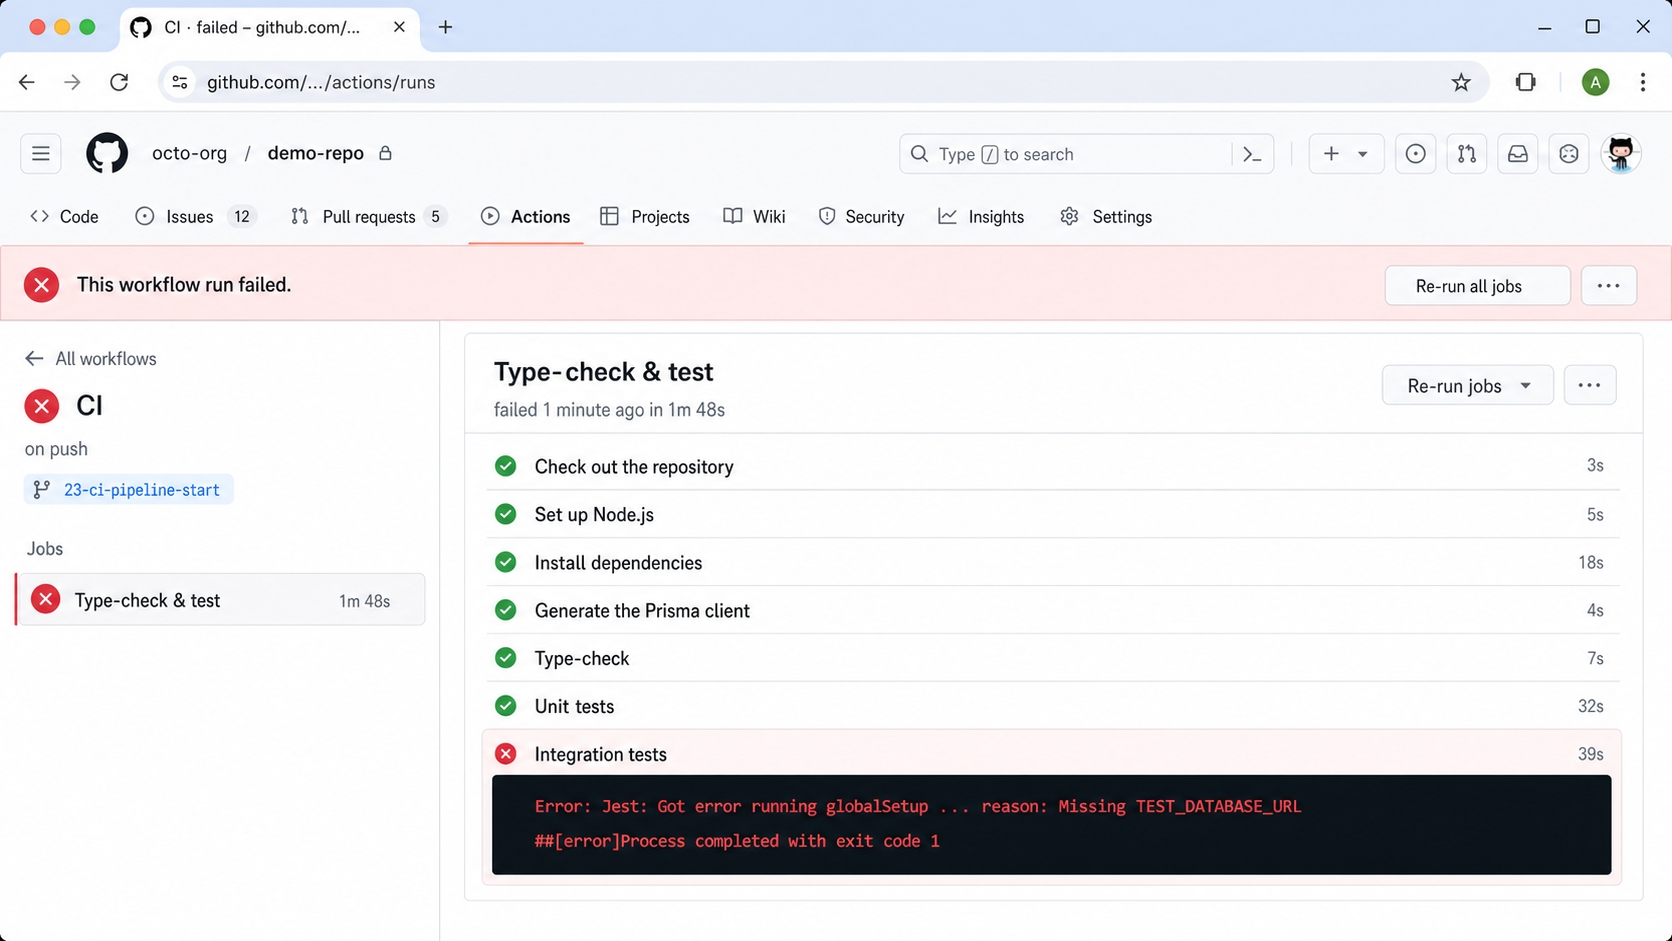Expand Generate the Prisma client step

(x=1052, y=610)
